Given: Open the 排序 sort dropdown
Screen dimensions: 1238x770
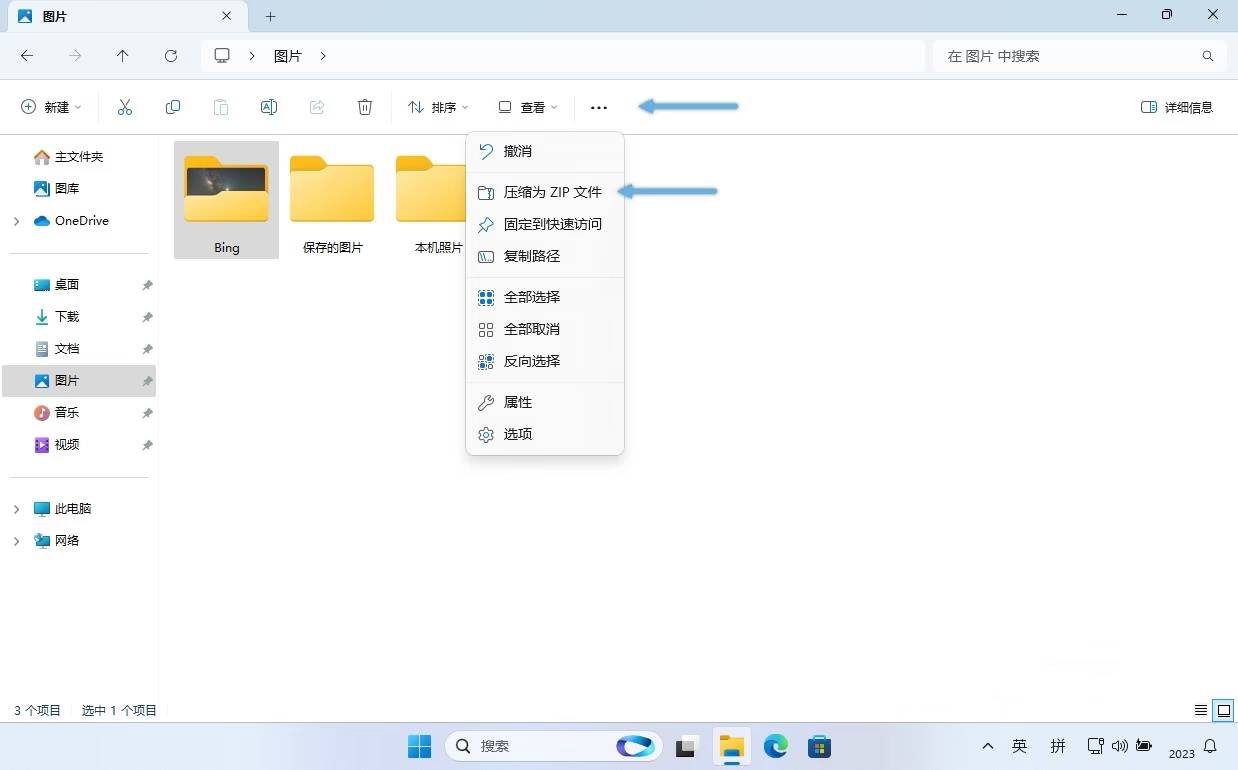Looking at the screenshot, I should (438, 107).
